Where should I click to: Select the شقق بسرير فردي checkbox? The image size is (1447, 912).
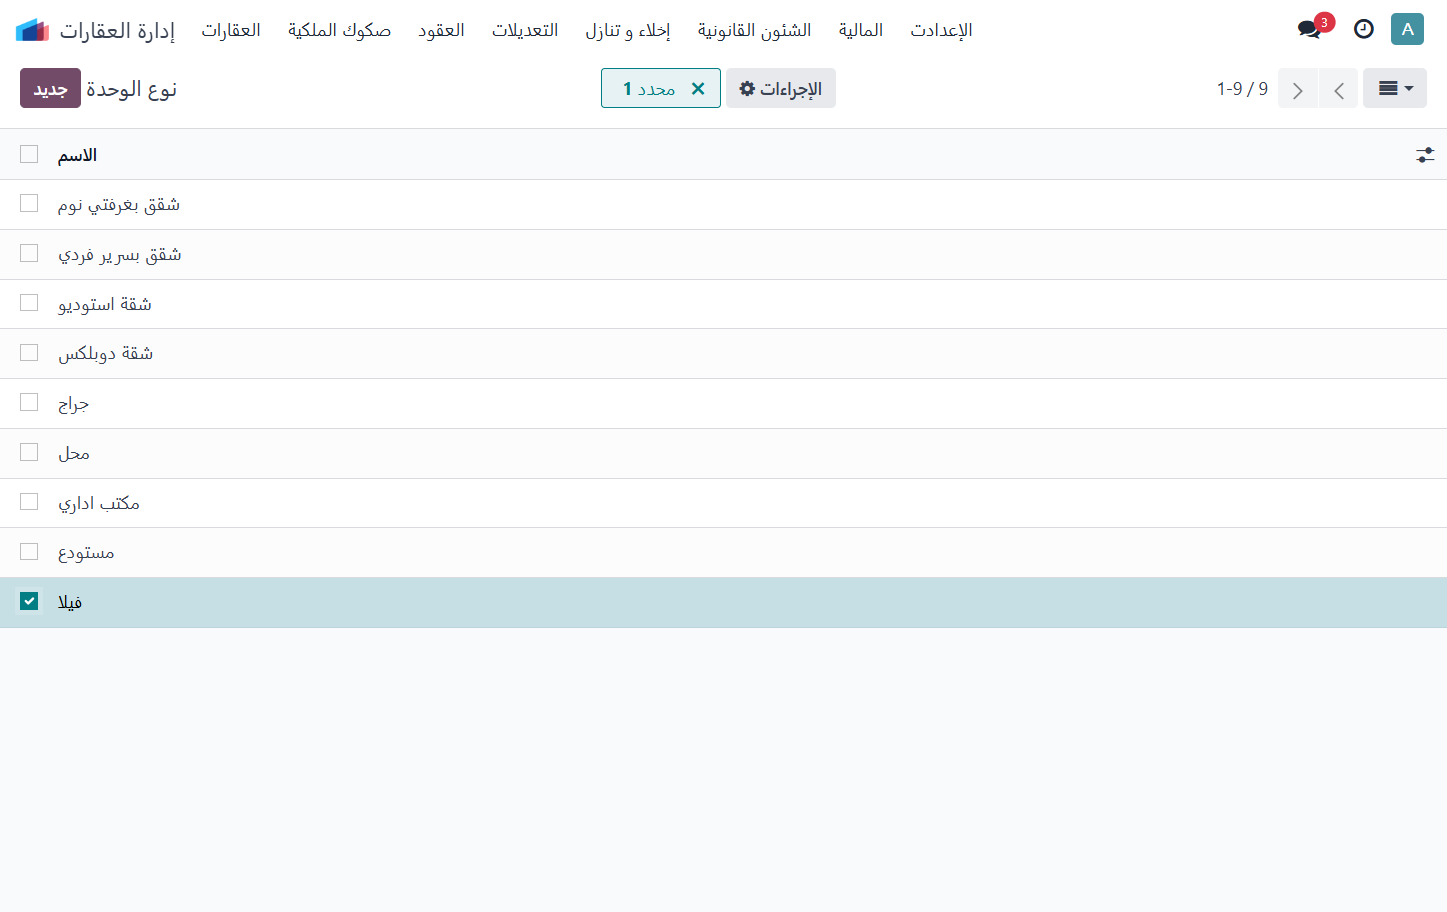29,253
